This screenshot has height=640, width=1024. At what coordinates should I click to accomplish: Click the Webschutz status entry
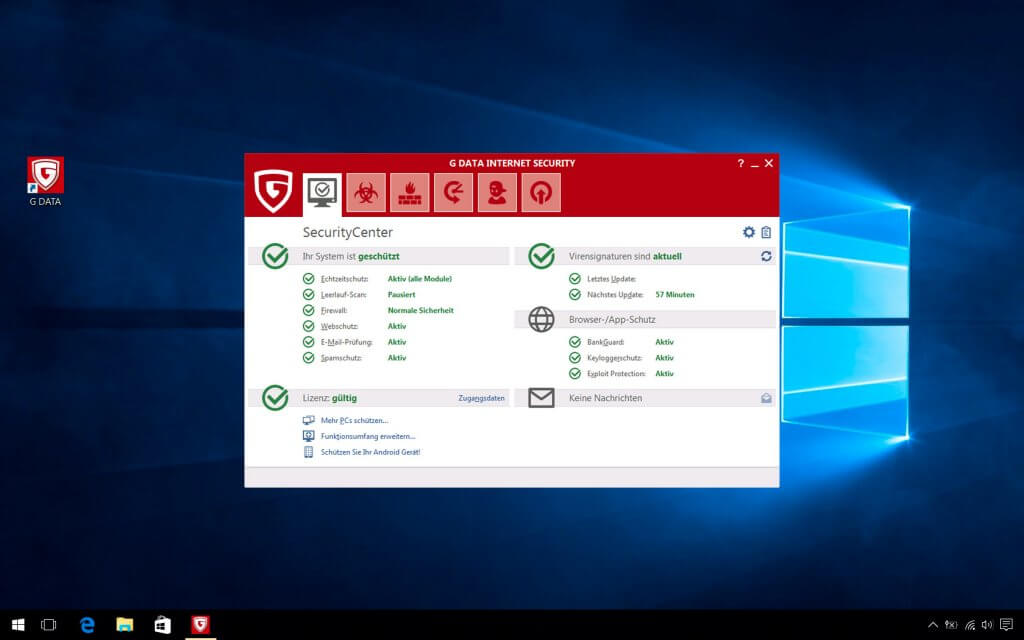pos(340,326)
